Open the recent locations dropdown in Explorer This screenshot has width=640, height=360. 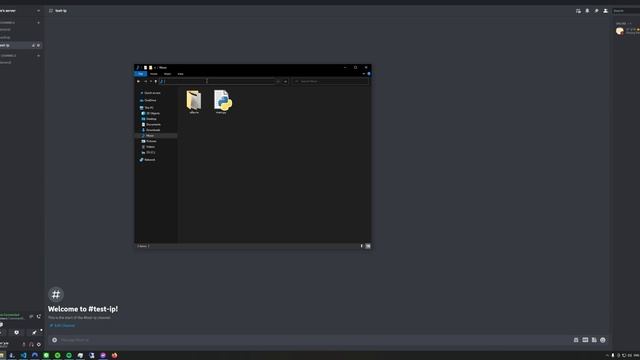coord(151,81)
